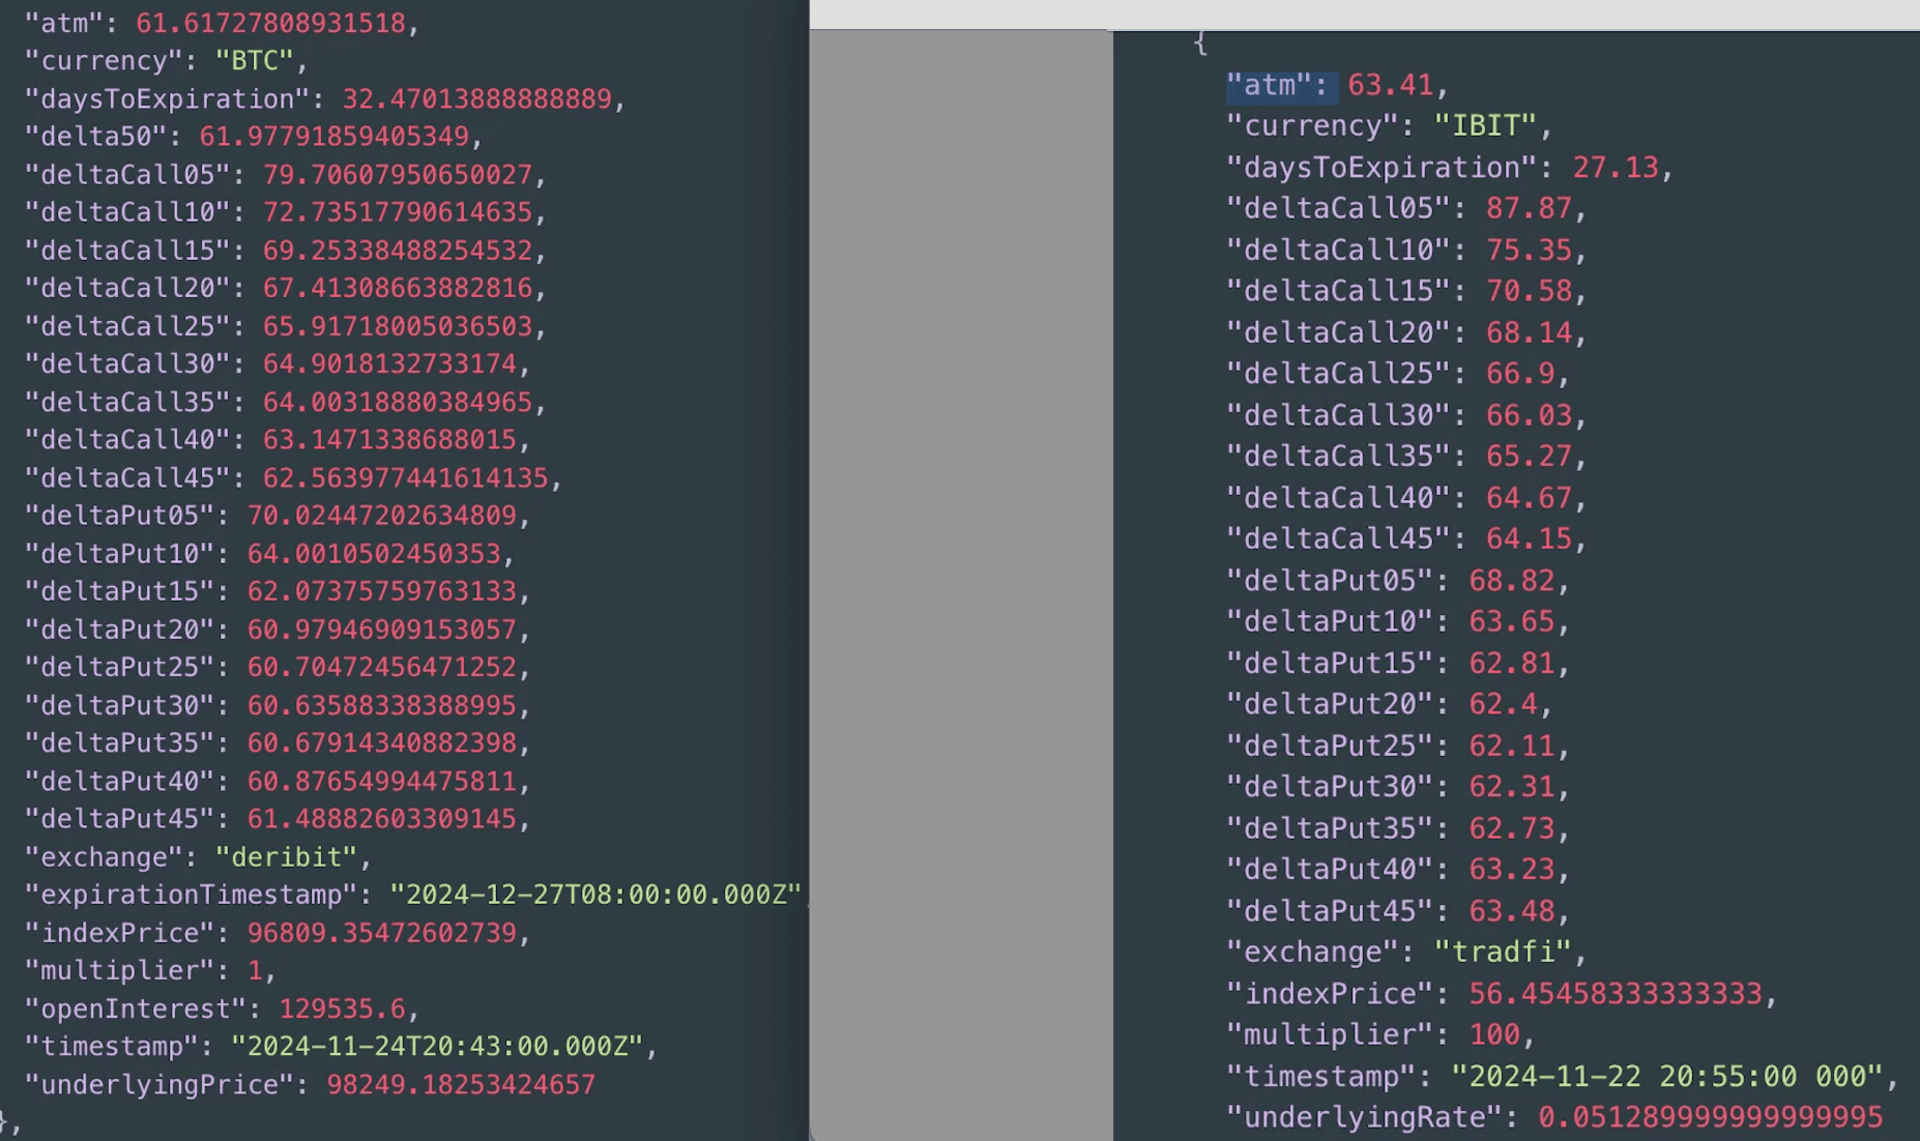
Task: Click the multiplier value 1
Action: point(255,971)
